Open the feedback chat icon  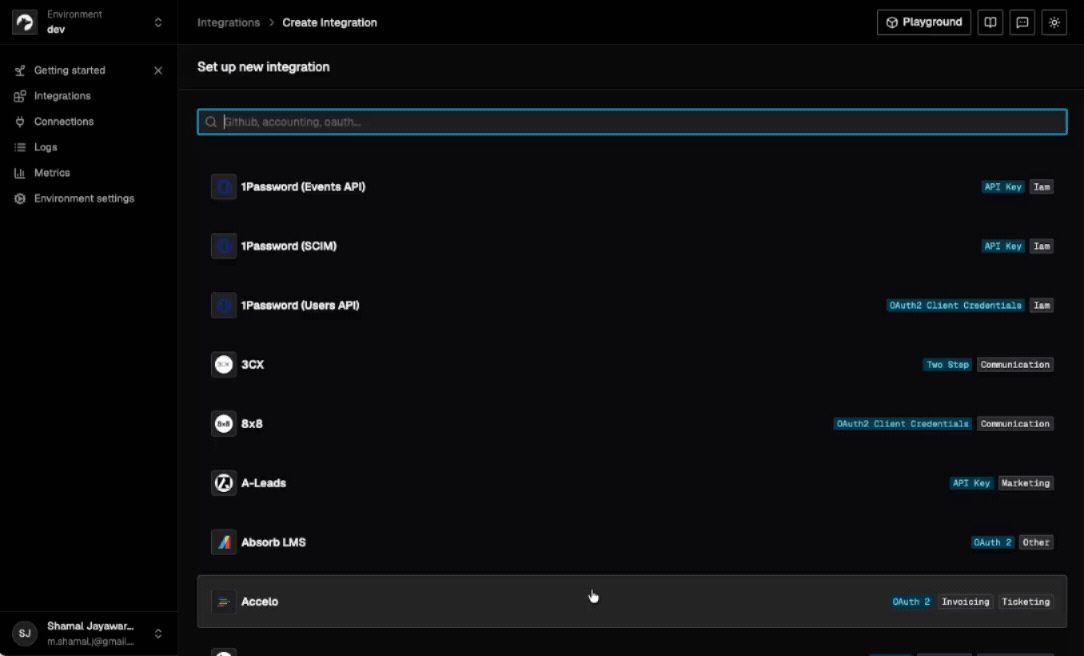coord(1022,22)
